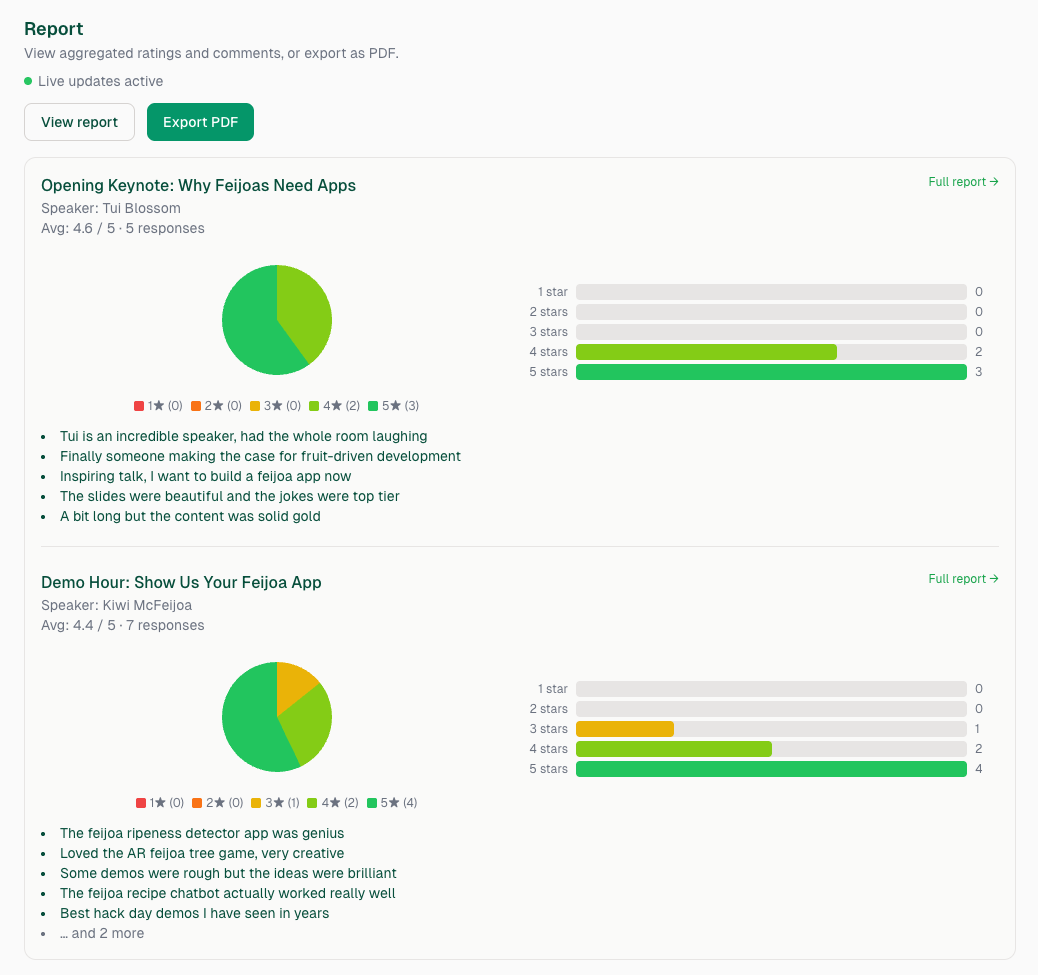Click the View report button
This screenshot has height=975, width=1038.
tap(79, 121)
